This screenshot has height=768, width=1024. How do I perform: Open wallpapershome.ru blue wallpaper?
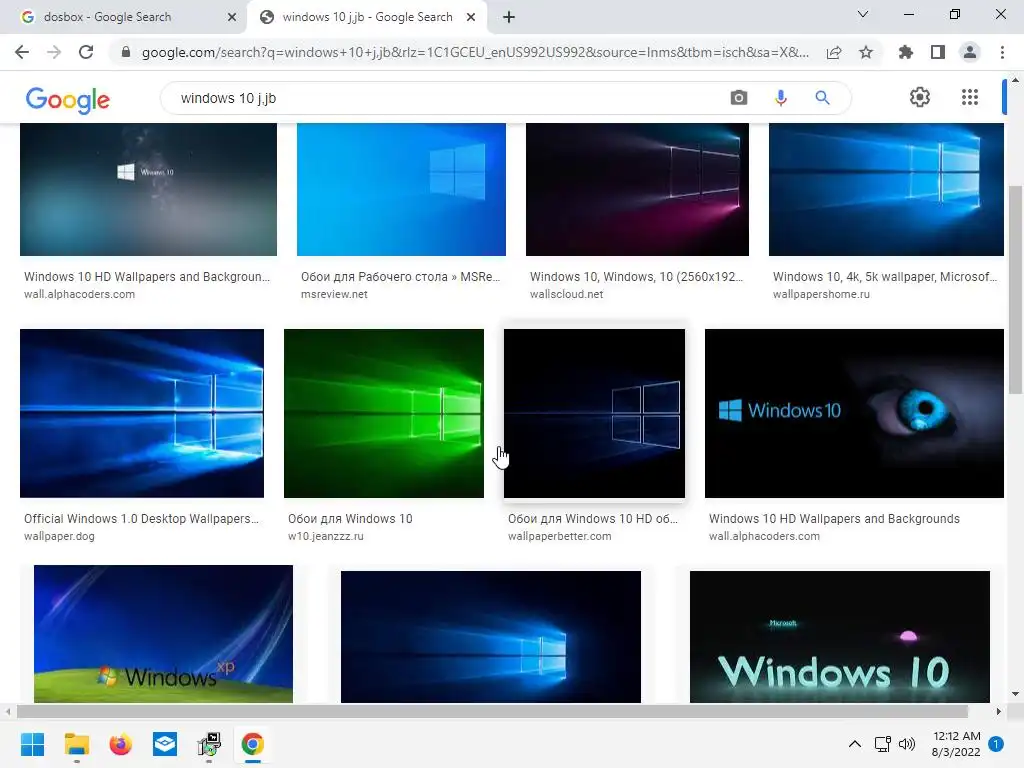(x=886, y=189)
